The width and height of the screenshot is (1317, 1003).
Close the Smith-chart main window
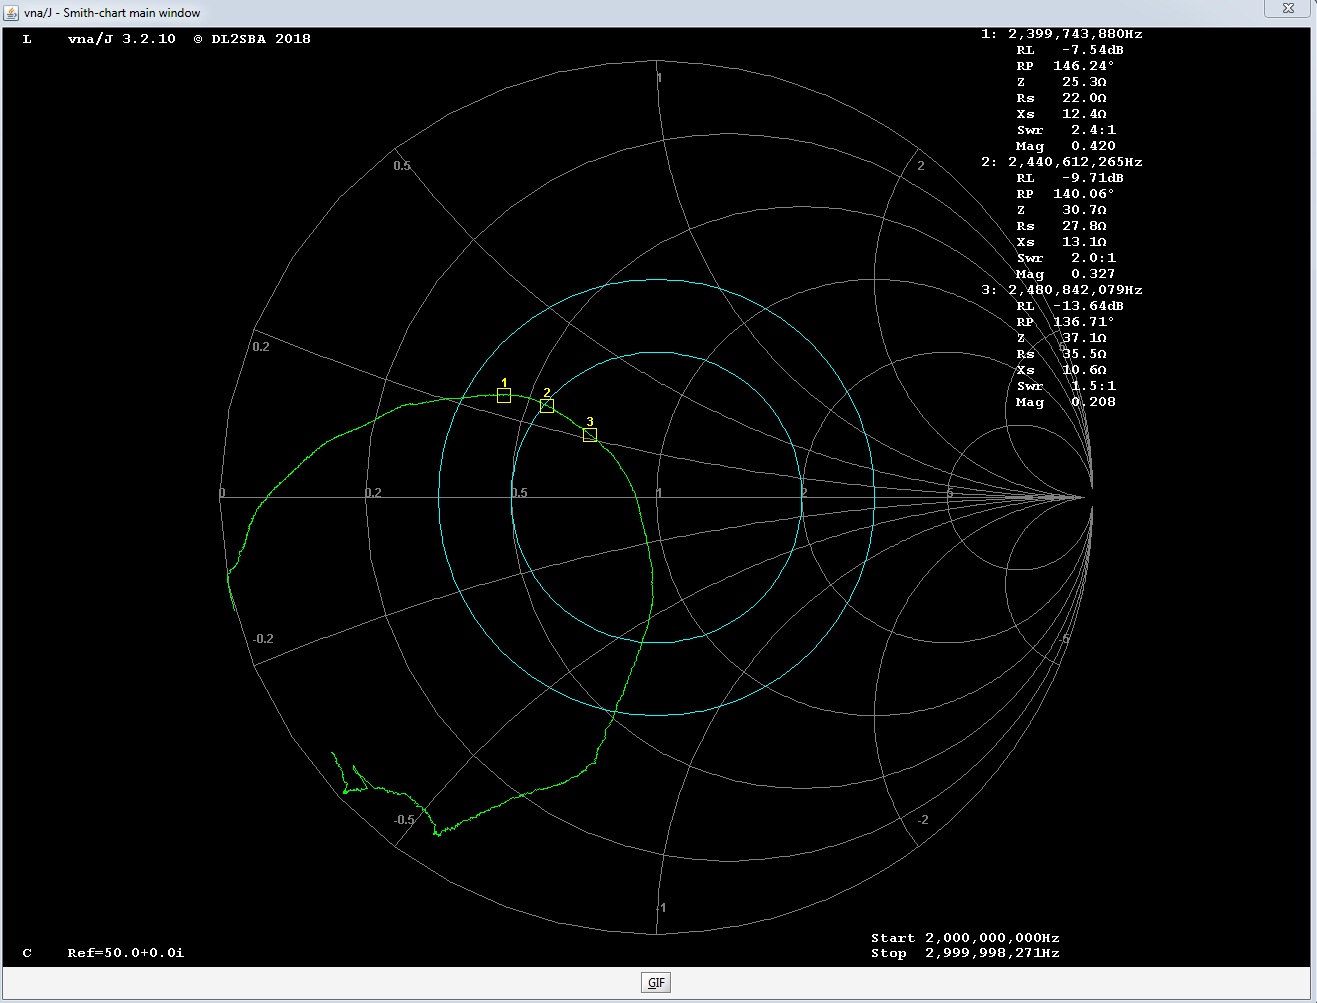[x=1287, y=8]
